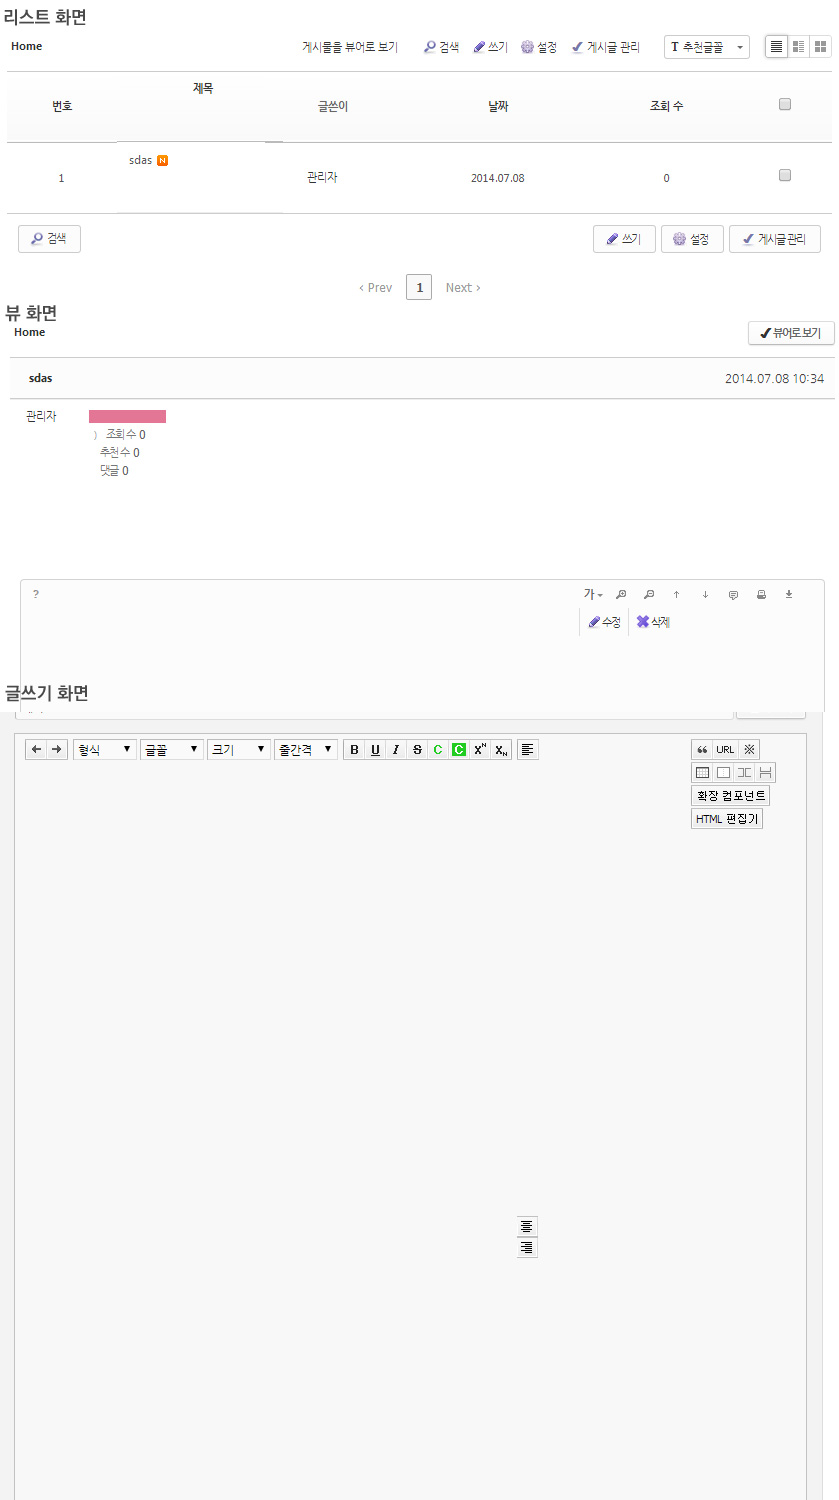
Task: Click the Home breadcrumb under 리스트 화면
Action: point(26,46)
